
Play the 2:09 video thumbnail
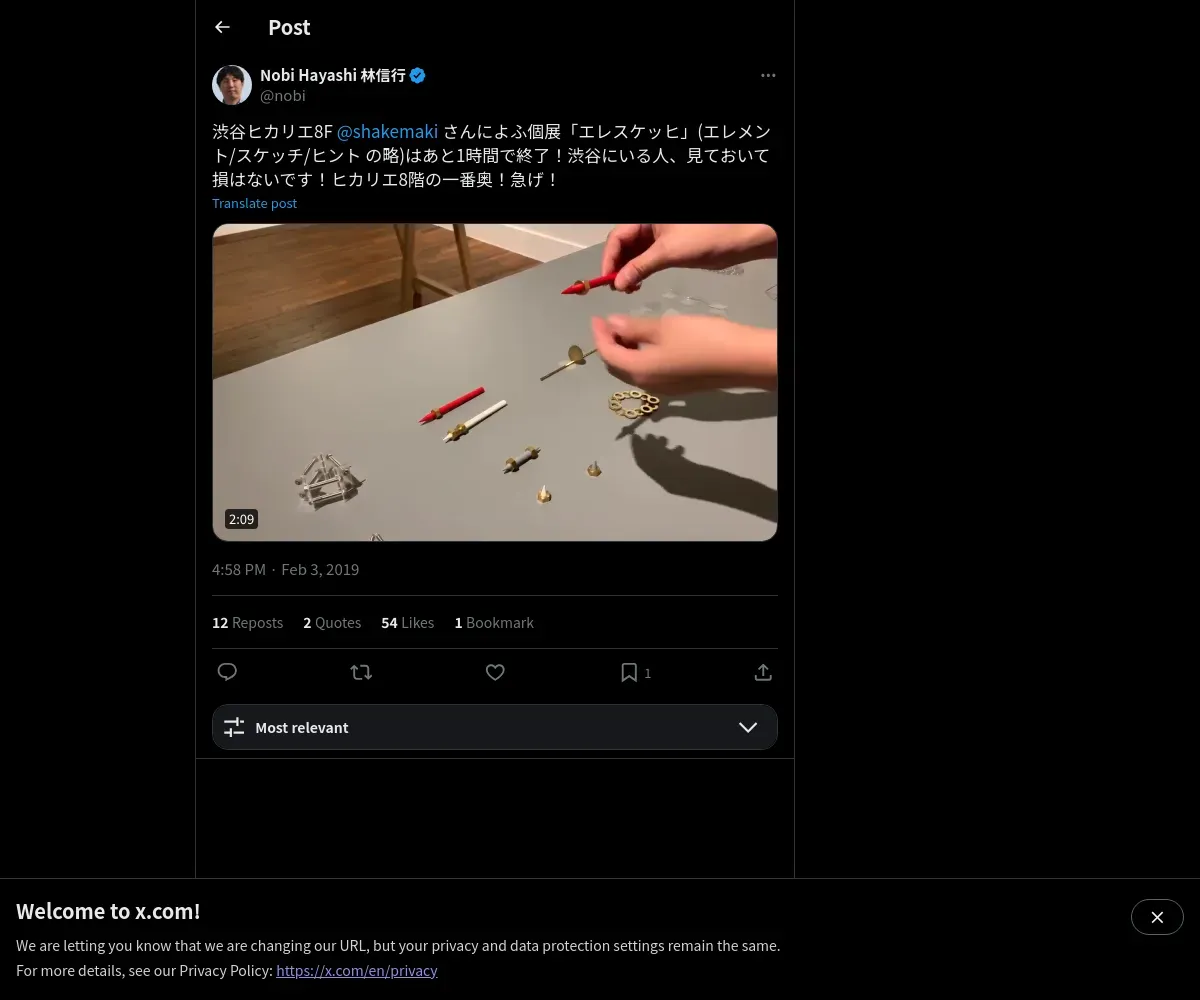coord(494,382)
